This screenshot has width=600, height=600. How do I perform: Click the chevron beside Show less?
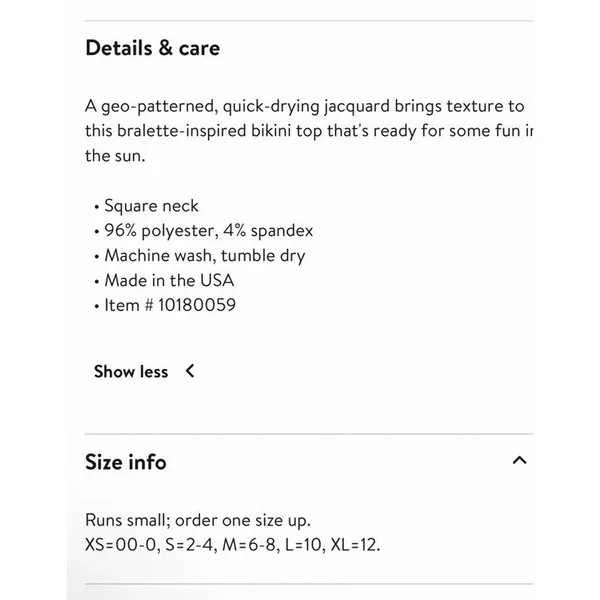pyautogui.click(x=190, y=371)
